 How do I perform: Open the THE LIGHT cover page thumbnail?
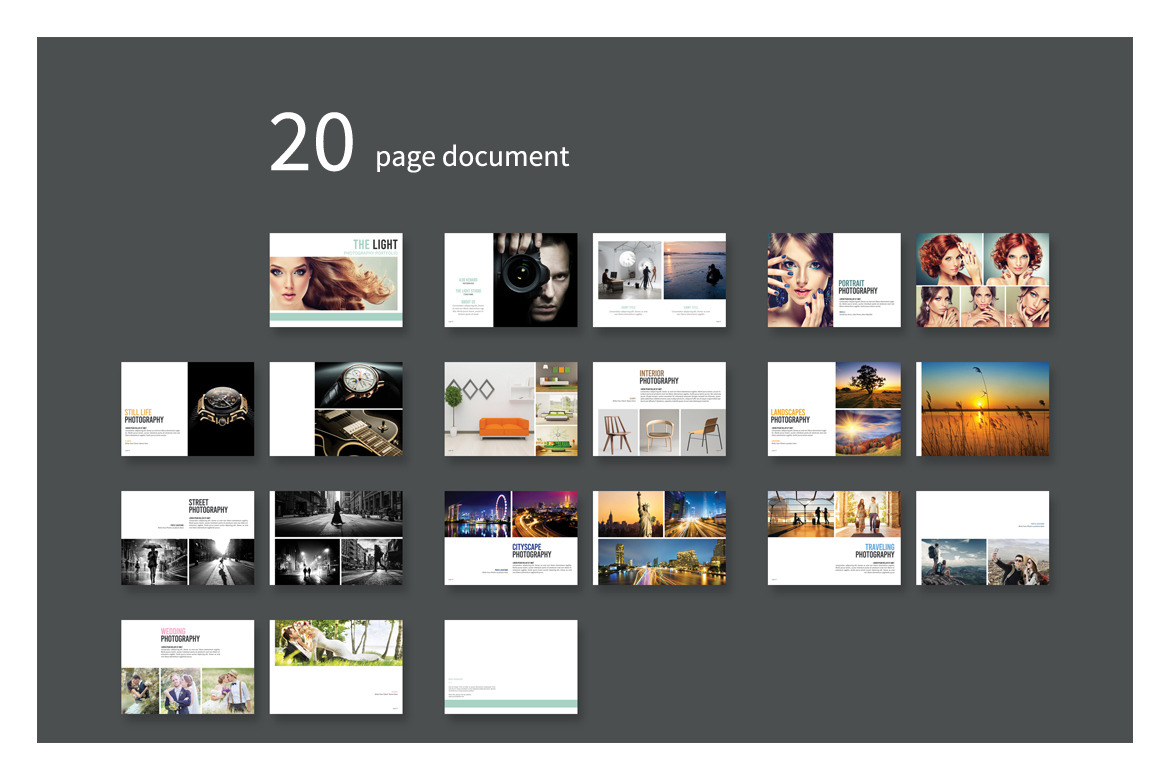coord(338,280)
